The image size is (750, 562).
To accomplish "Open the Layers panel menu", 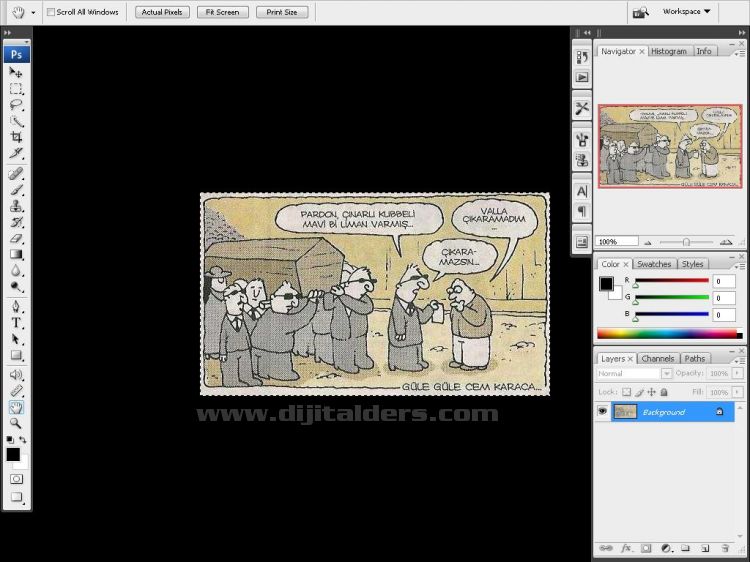I will click(739, 360).
